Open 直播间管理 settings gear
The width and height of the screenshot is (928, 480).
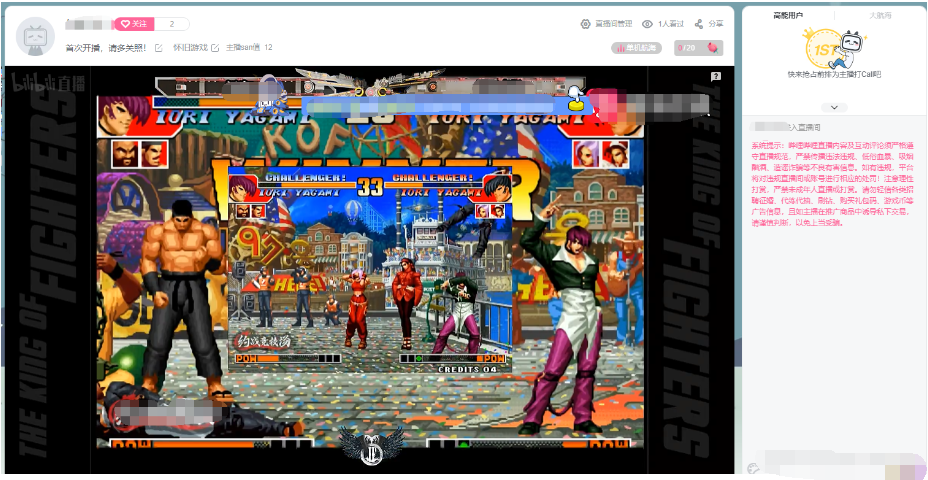(585, 24)
